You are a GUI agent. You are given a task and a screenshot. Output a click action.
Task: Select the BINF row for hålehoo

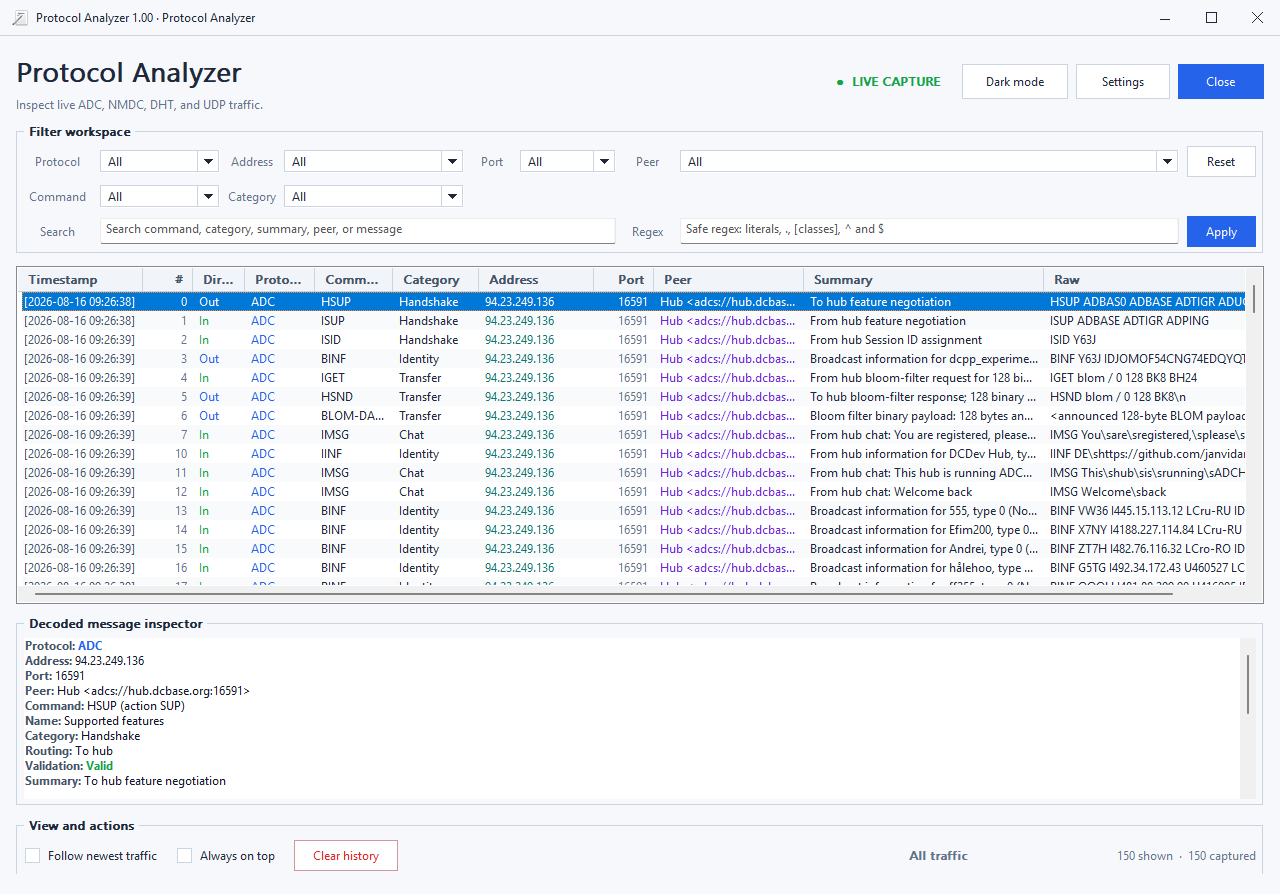click(632, 568)
